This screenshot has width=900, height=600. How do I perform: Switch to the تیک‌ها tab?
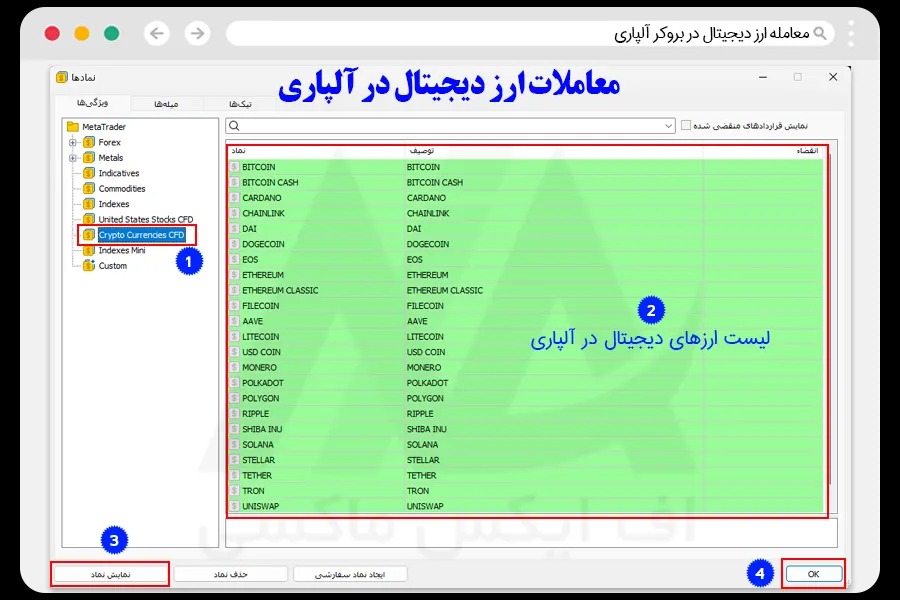pyautogui.click(x=240, y=103)
